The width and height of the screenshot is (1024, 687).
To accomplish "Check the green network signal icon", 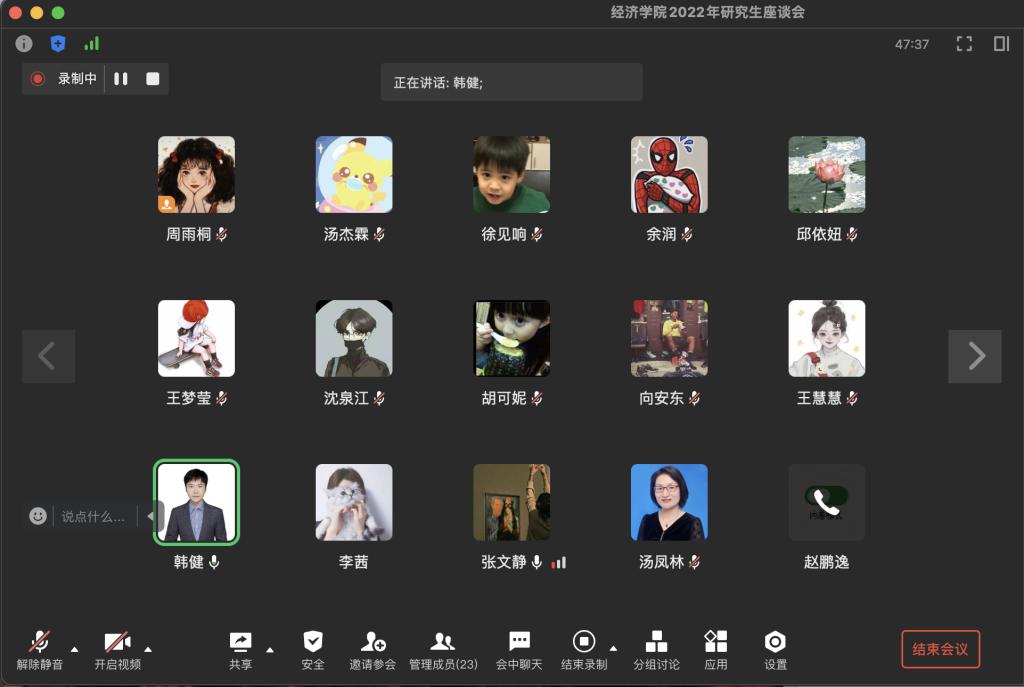I will (91, 43).
